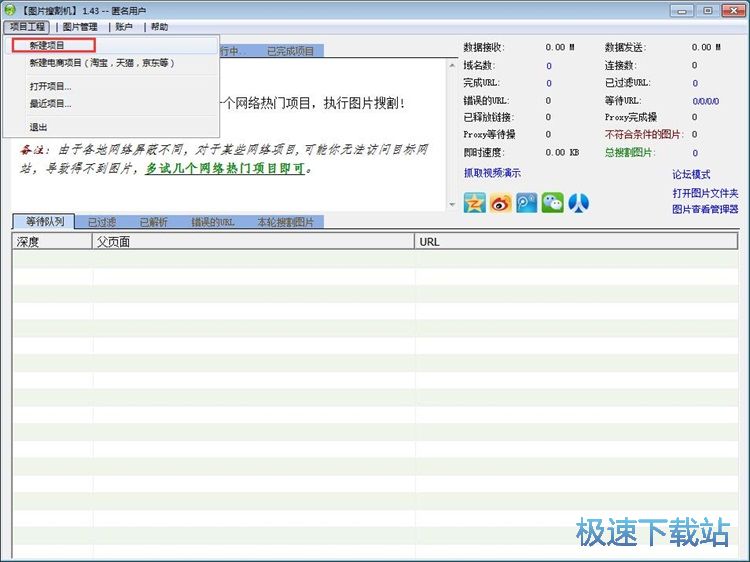The image size is (750, 562).
Task: Open the 图片管理 menu
Action: pos(80,27)
